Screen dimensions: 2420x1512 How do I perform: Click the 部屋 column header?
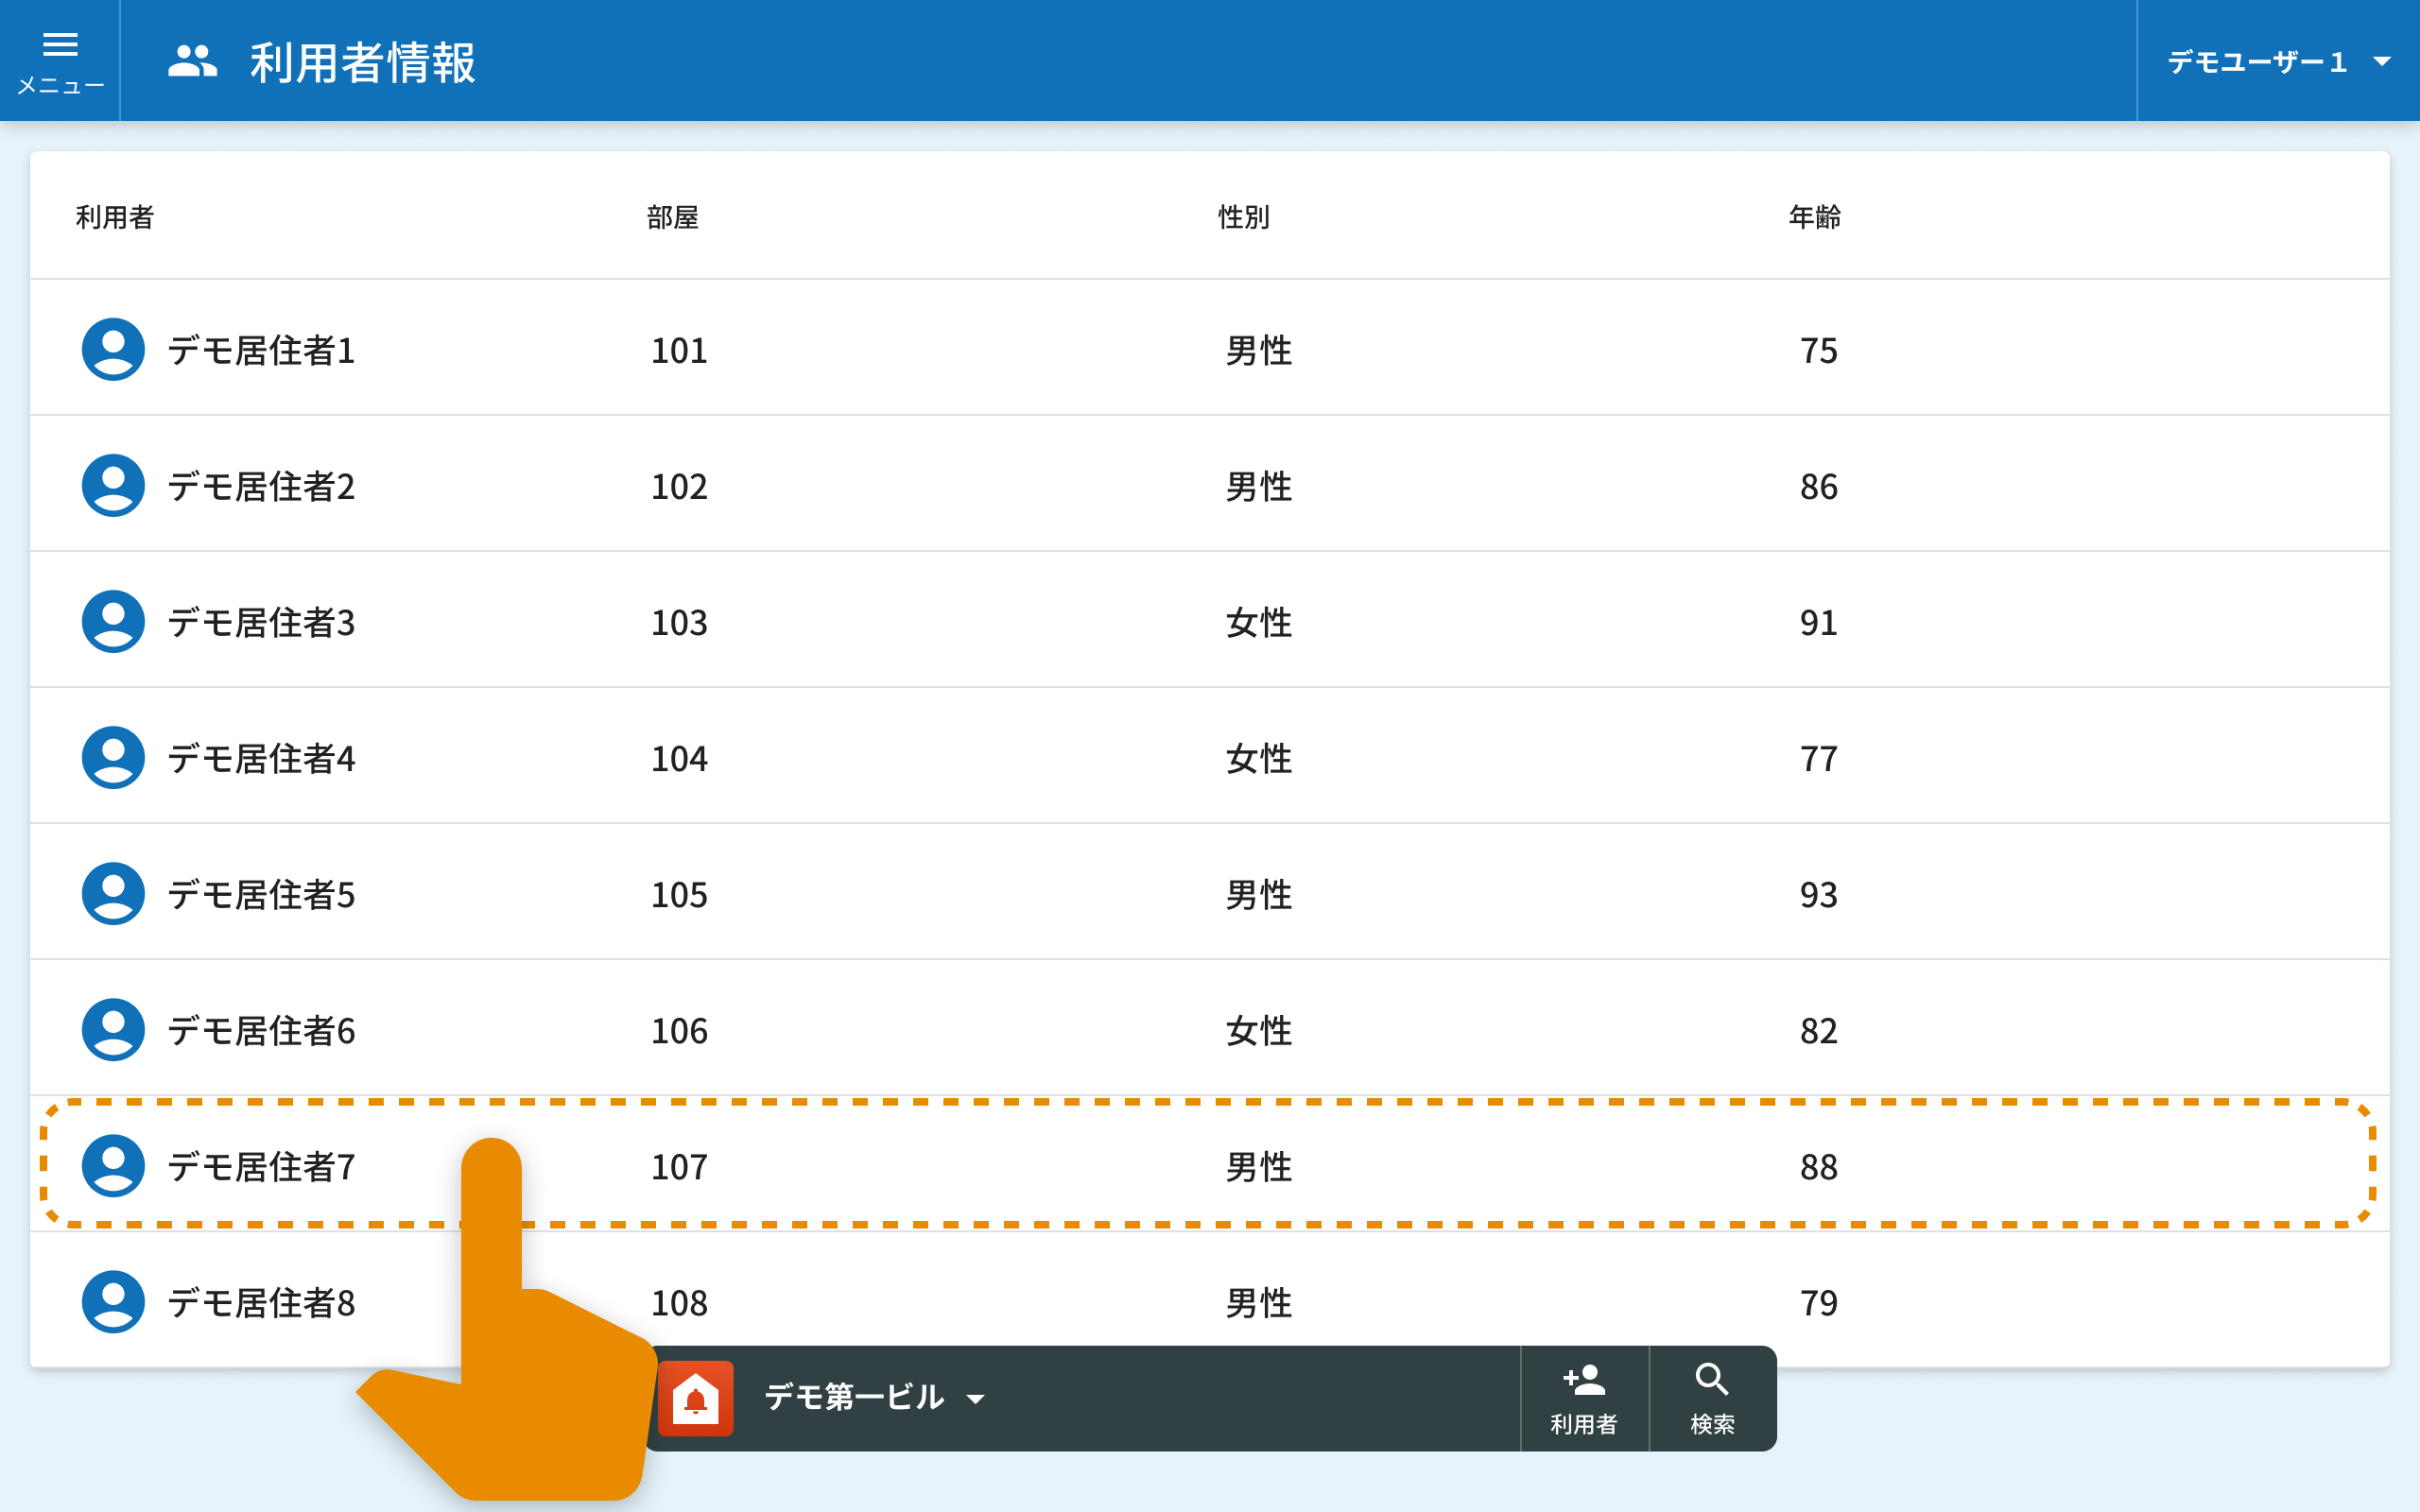coord(672,217)
